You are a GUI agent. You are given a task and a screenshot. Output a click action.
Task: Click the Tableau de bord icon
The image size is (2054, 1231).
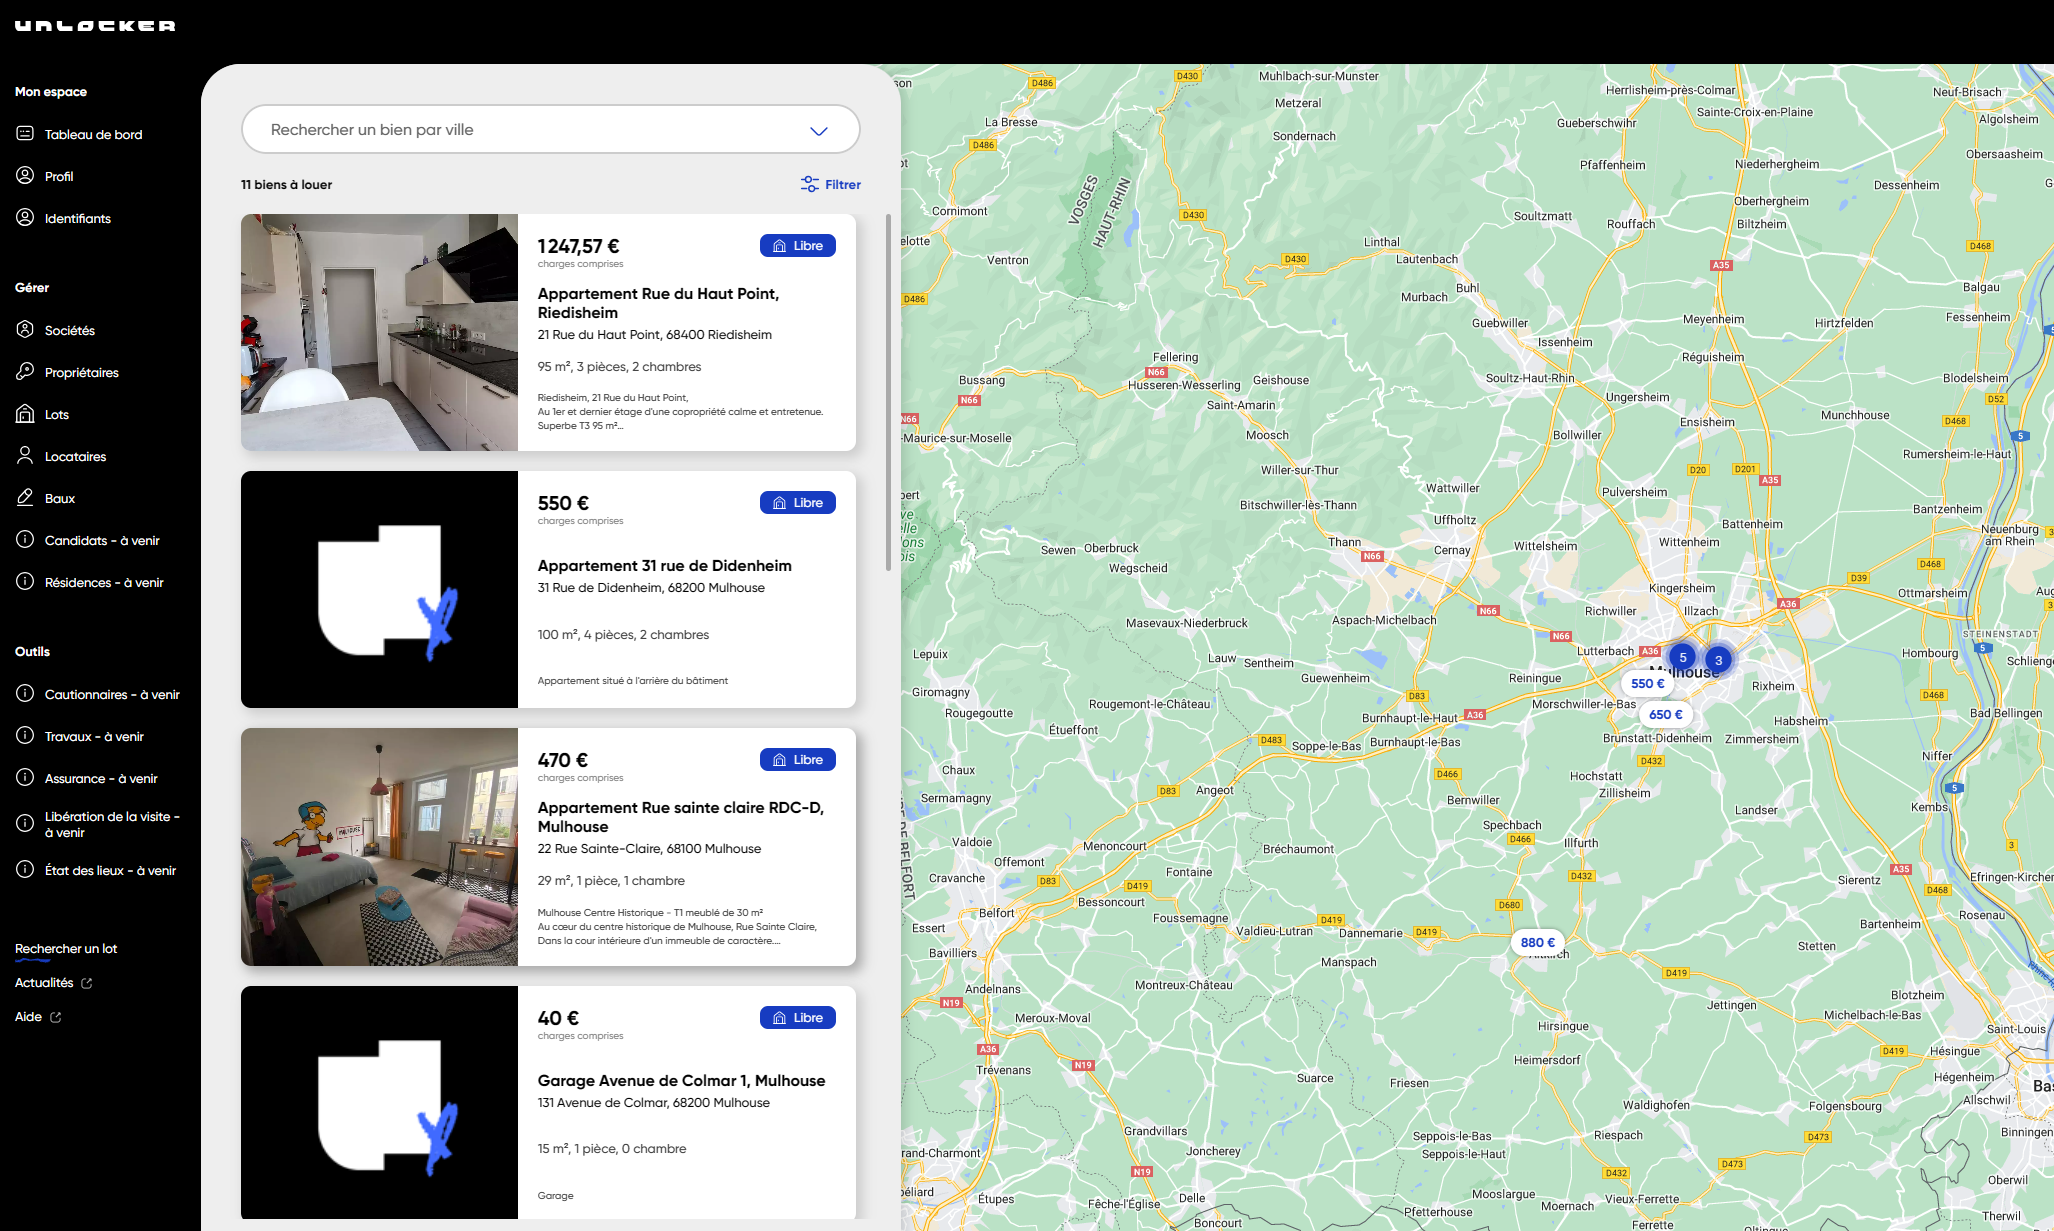point(25,134)
